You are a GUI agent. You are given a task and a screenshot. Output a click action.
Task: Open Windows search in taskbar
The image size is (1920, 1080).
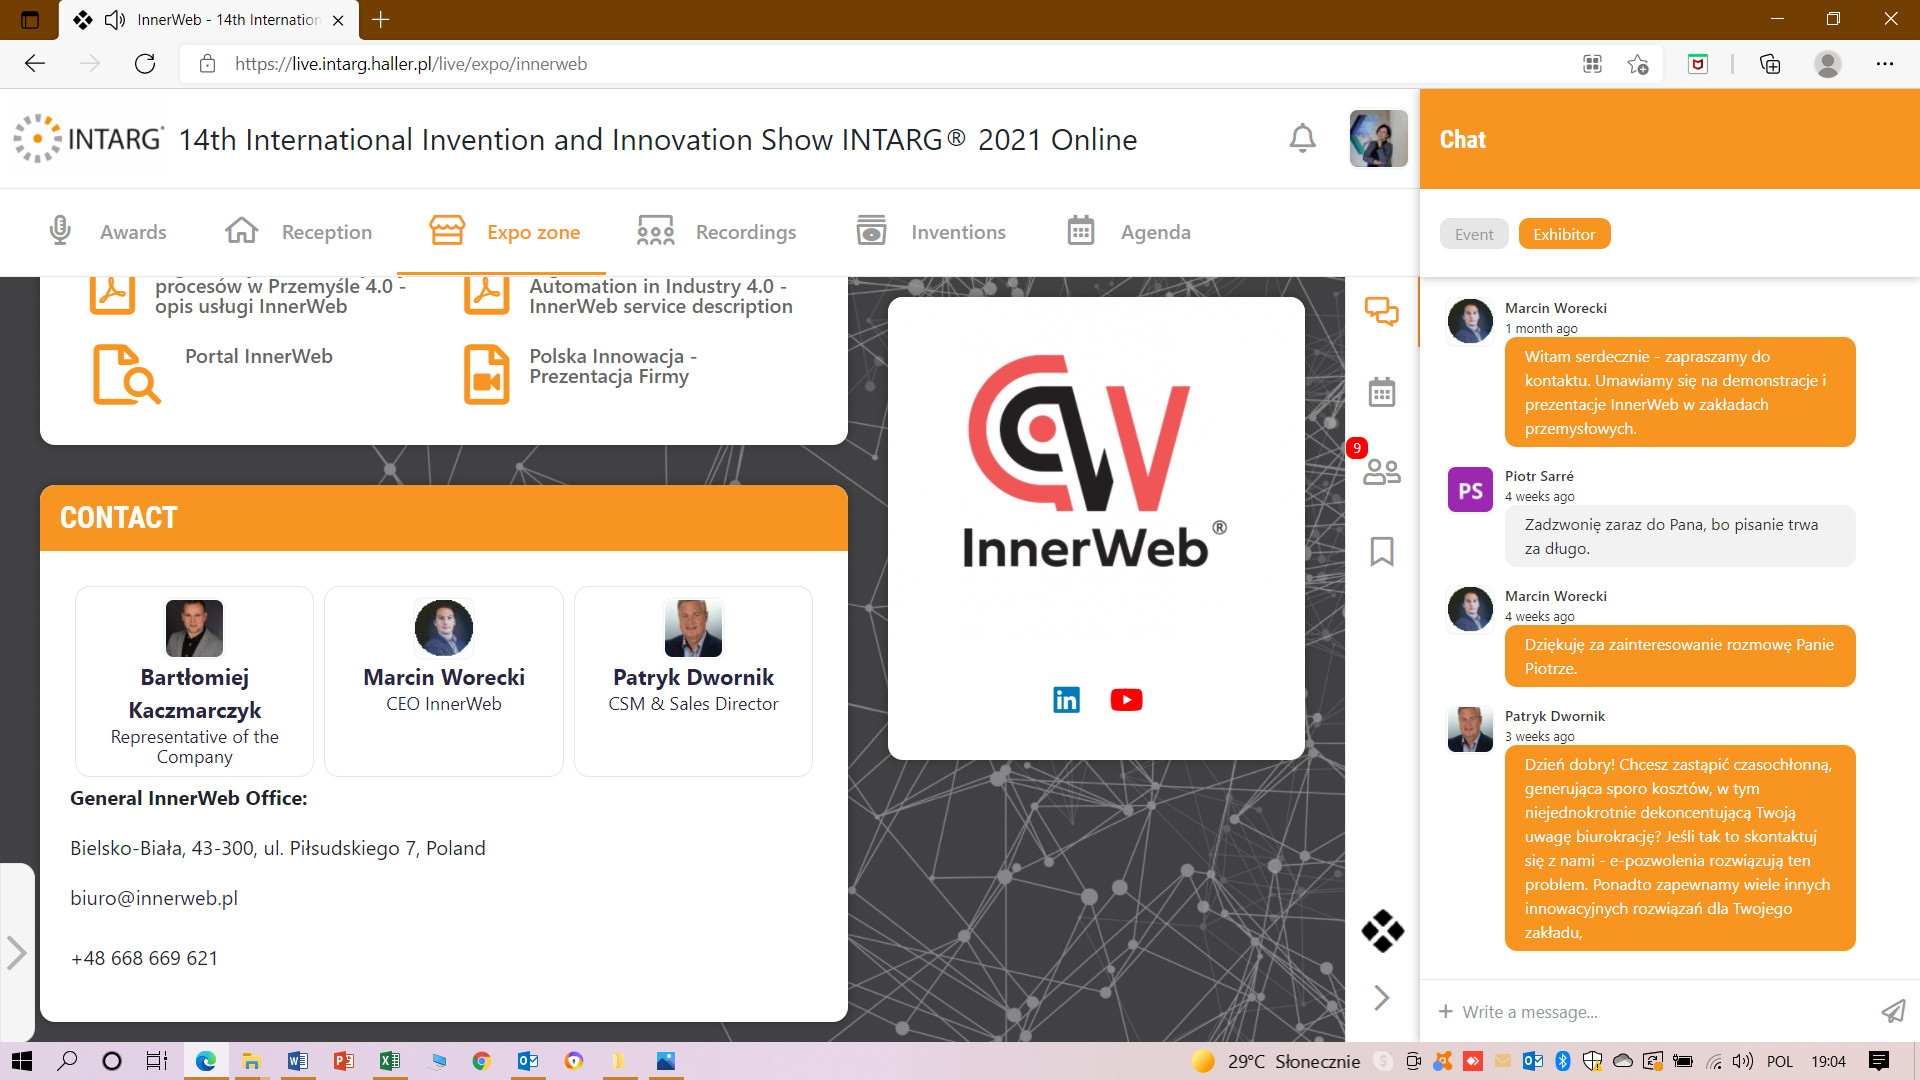(67, 1061)
